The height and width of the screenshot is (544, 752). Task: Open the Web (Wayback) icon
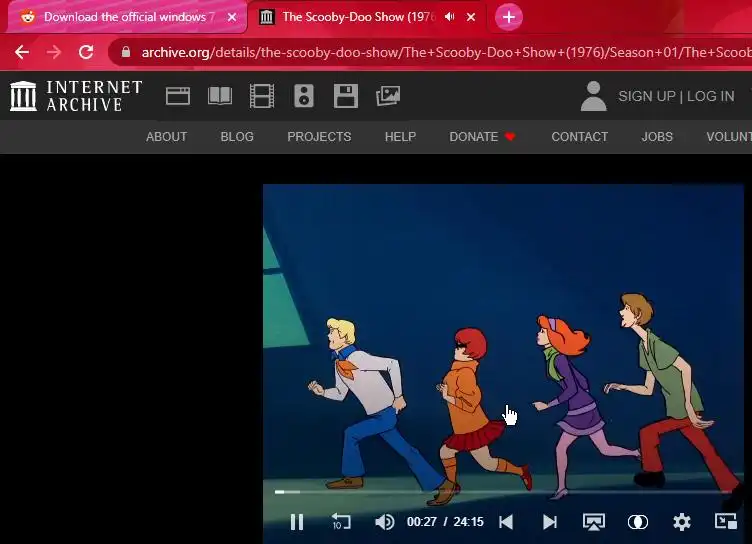pos(178,96)
